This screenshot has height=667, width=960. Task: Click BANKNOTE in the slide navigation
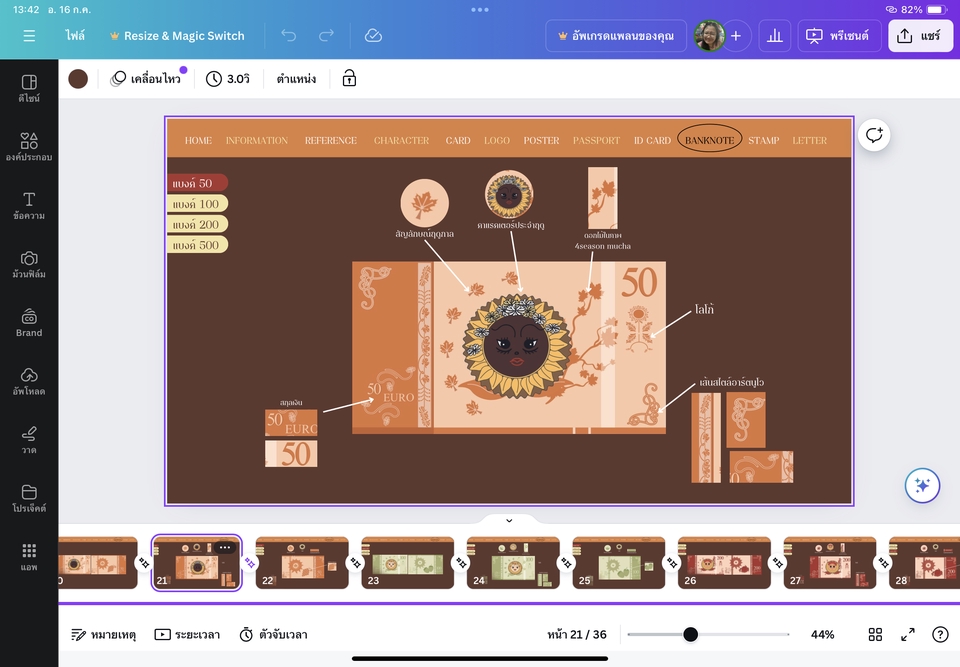tap(710, 140)
